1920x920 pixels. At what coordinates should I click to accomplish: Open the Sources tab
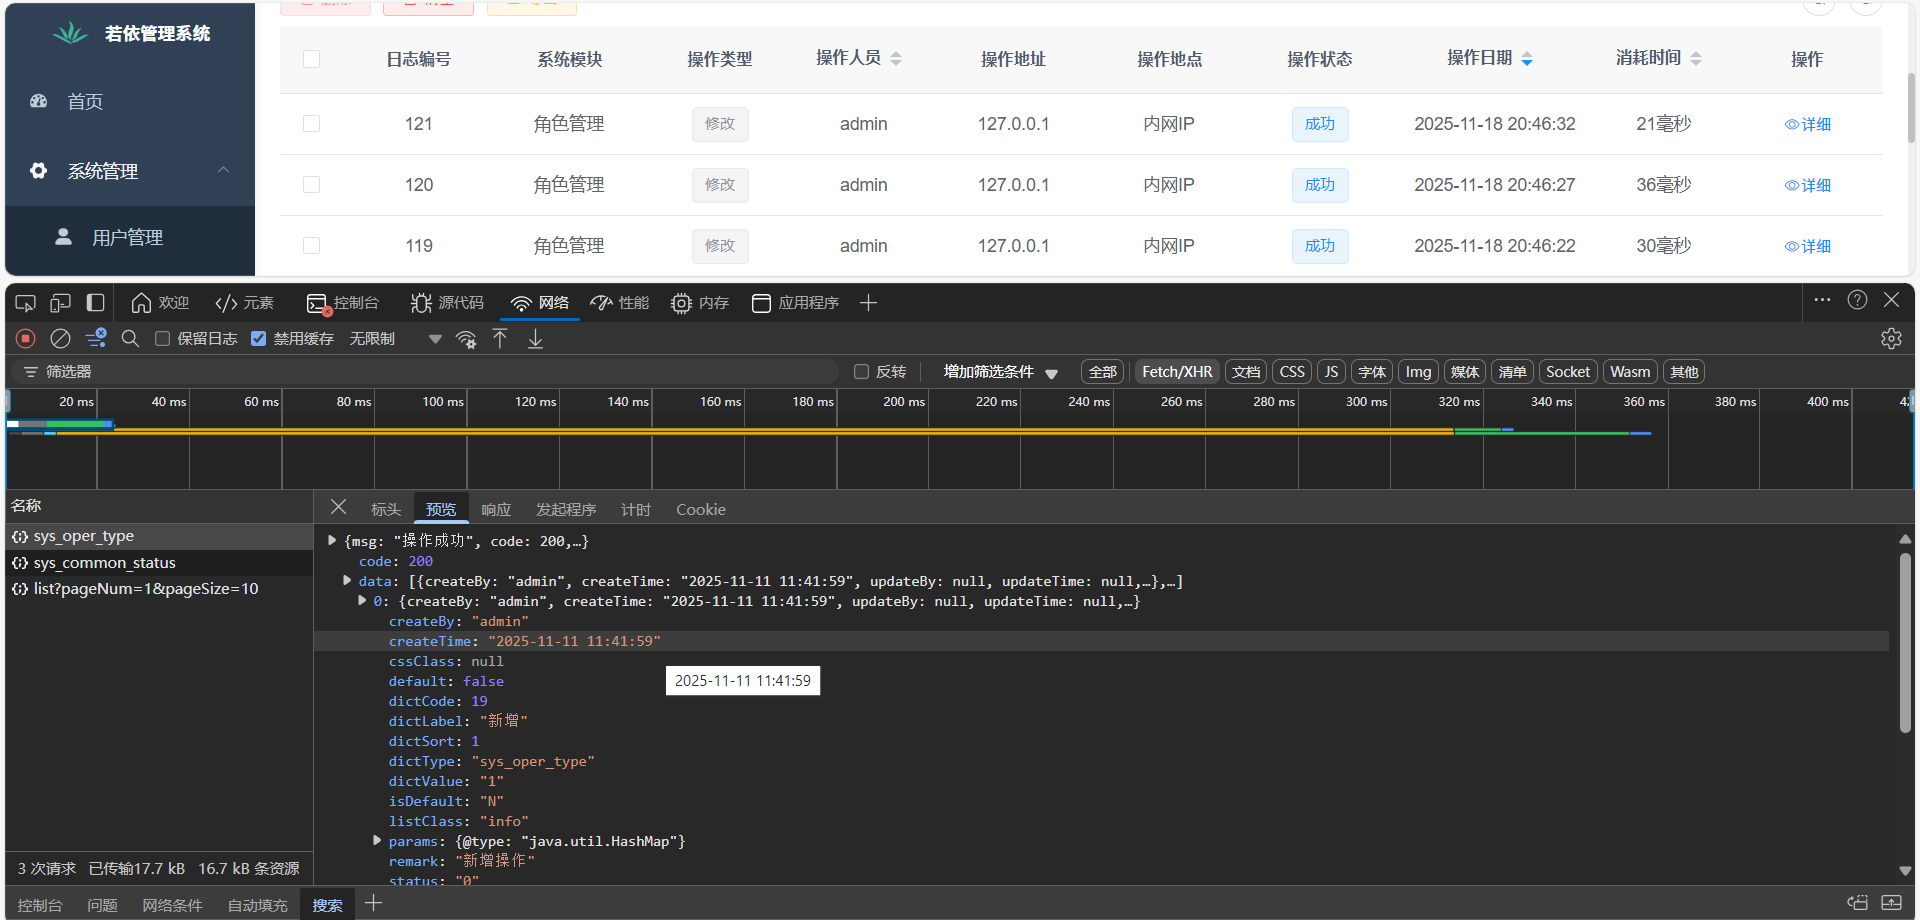coord(447,303)
